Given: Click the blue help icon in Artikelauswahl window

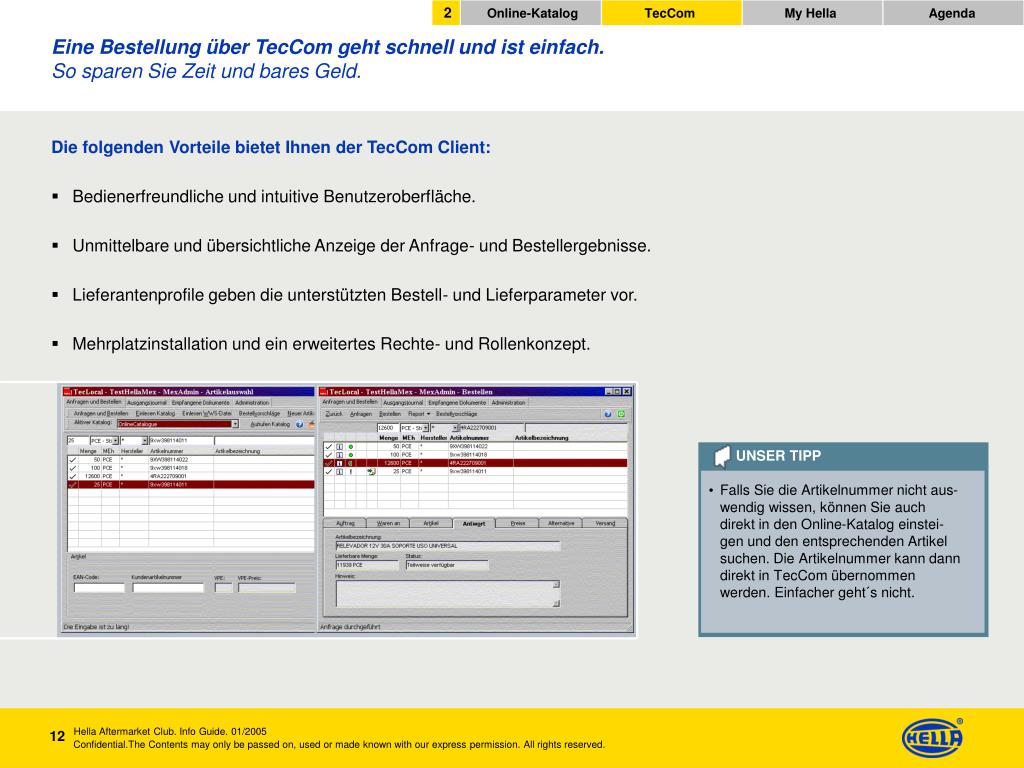Looking at the screenshot, I should pos(300,424).
